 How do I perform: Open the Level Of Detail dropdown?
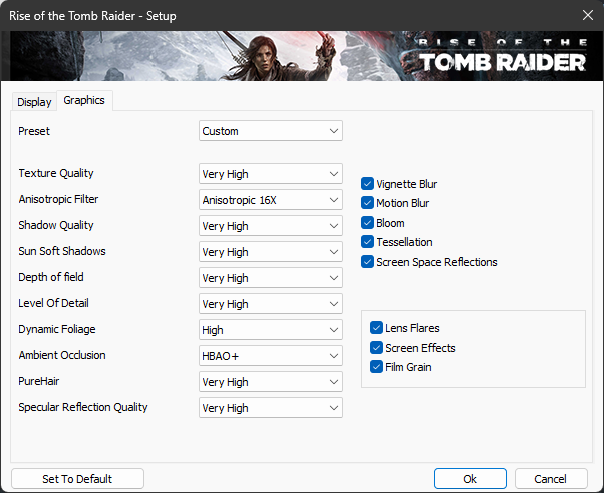271,304
